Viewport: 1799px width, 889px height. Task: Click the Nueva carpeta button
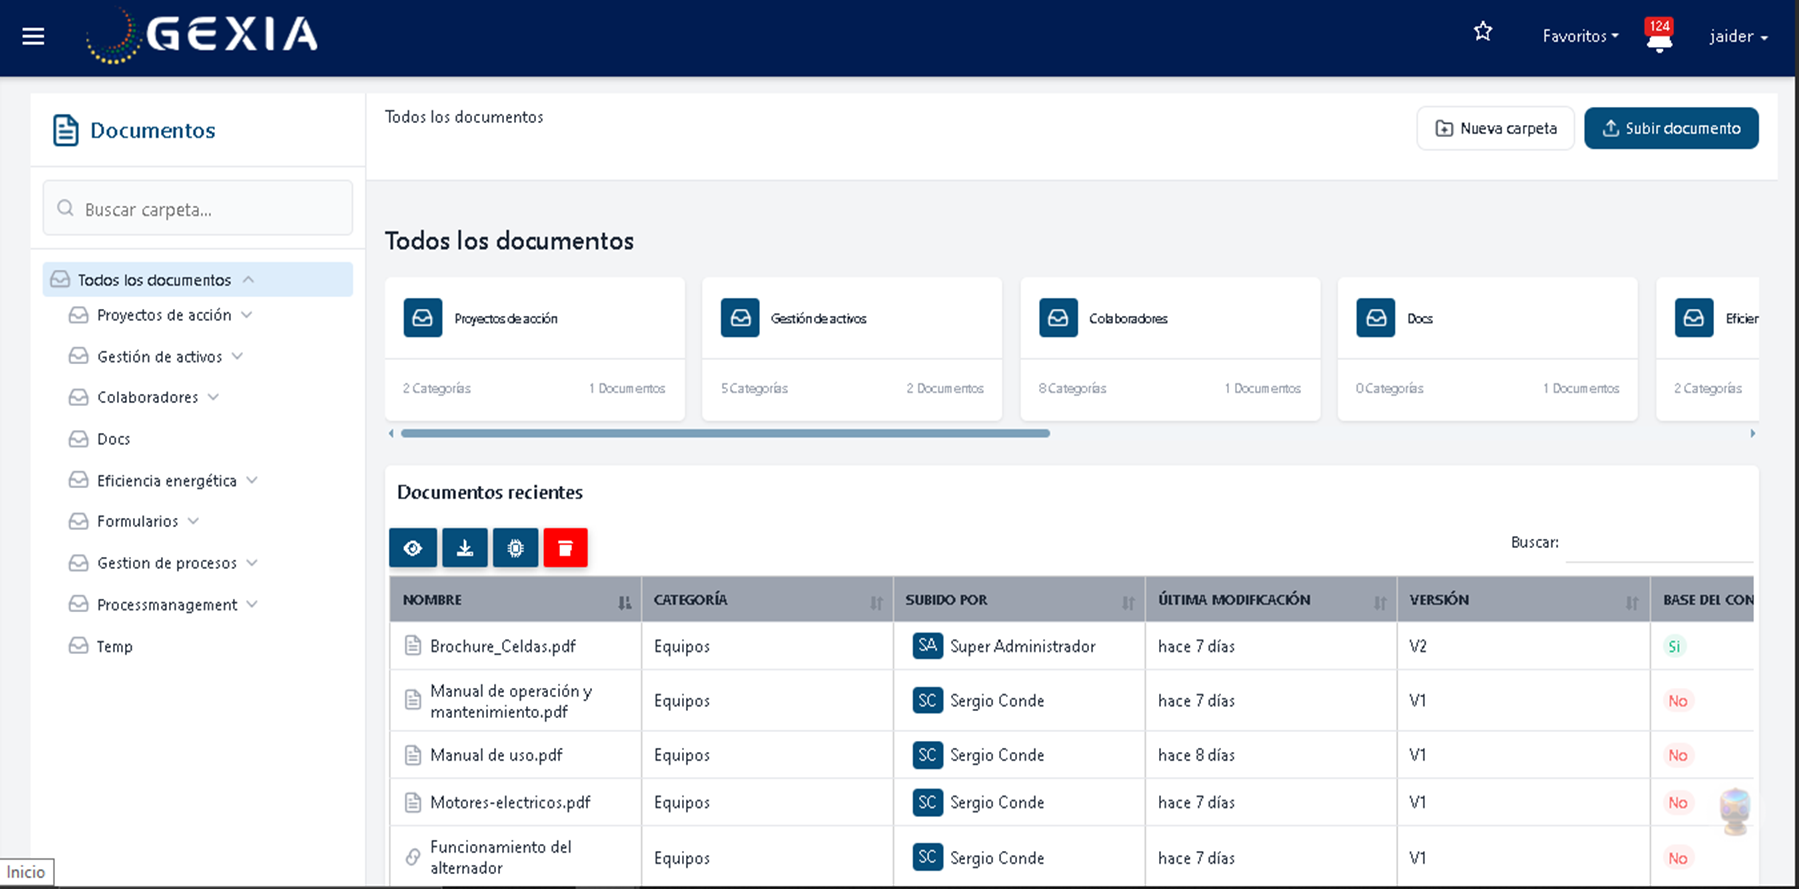(x=1495, y=128)
